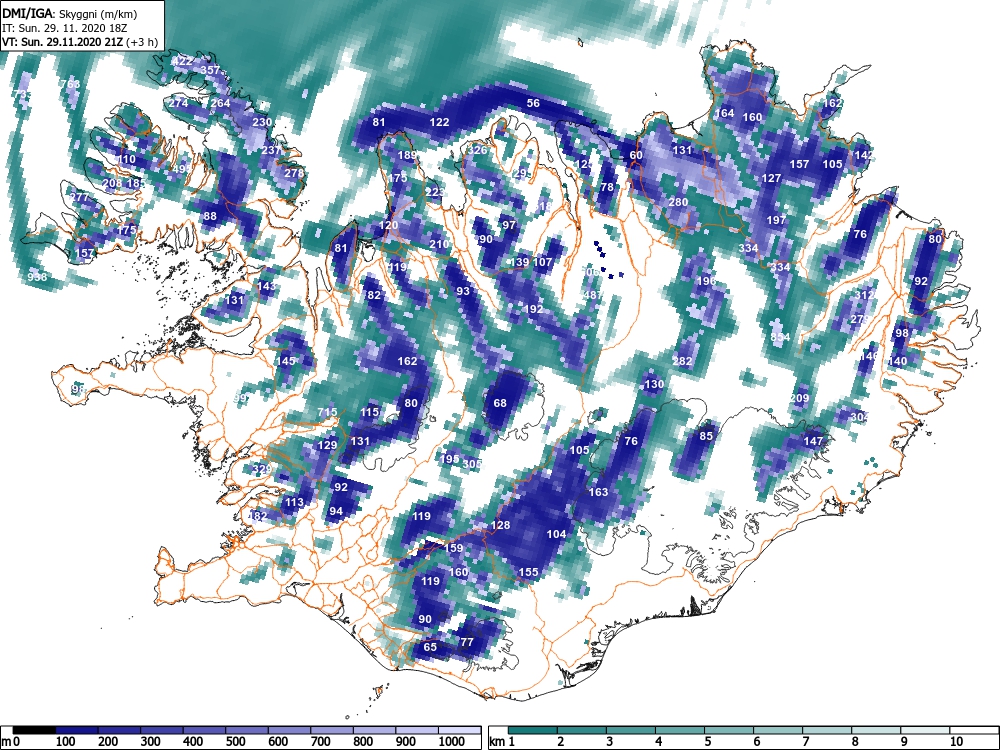Viewport: 1000px width, 750px height.
Task: Select the dark blue 100–200 m legend swatch
Action: [77, 730]
